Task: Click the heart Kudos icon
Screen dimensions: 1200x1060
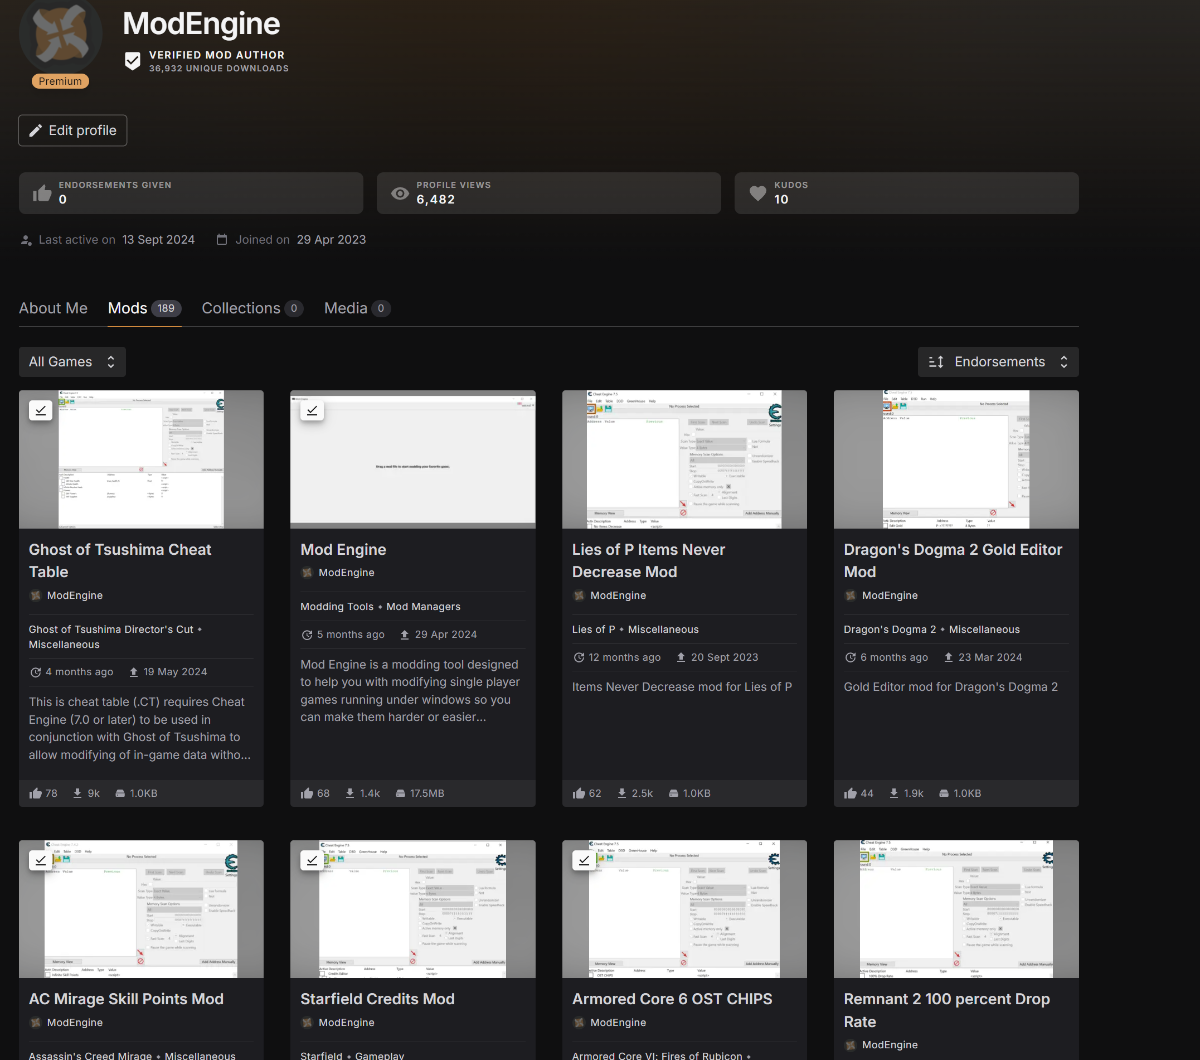Action: coord(758,193)
